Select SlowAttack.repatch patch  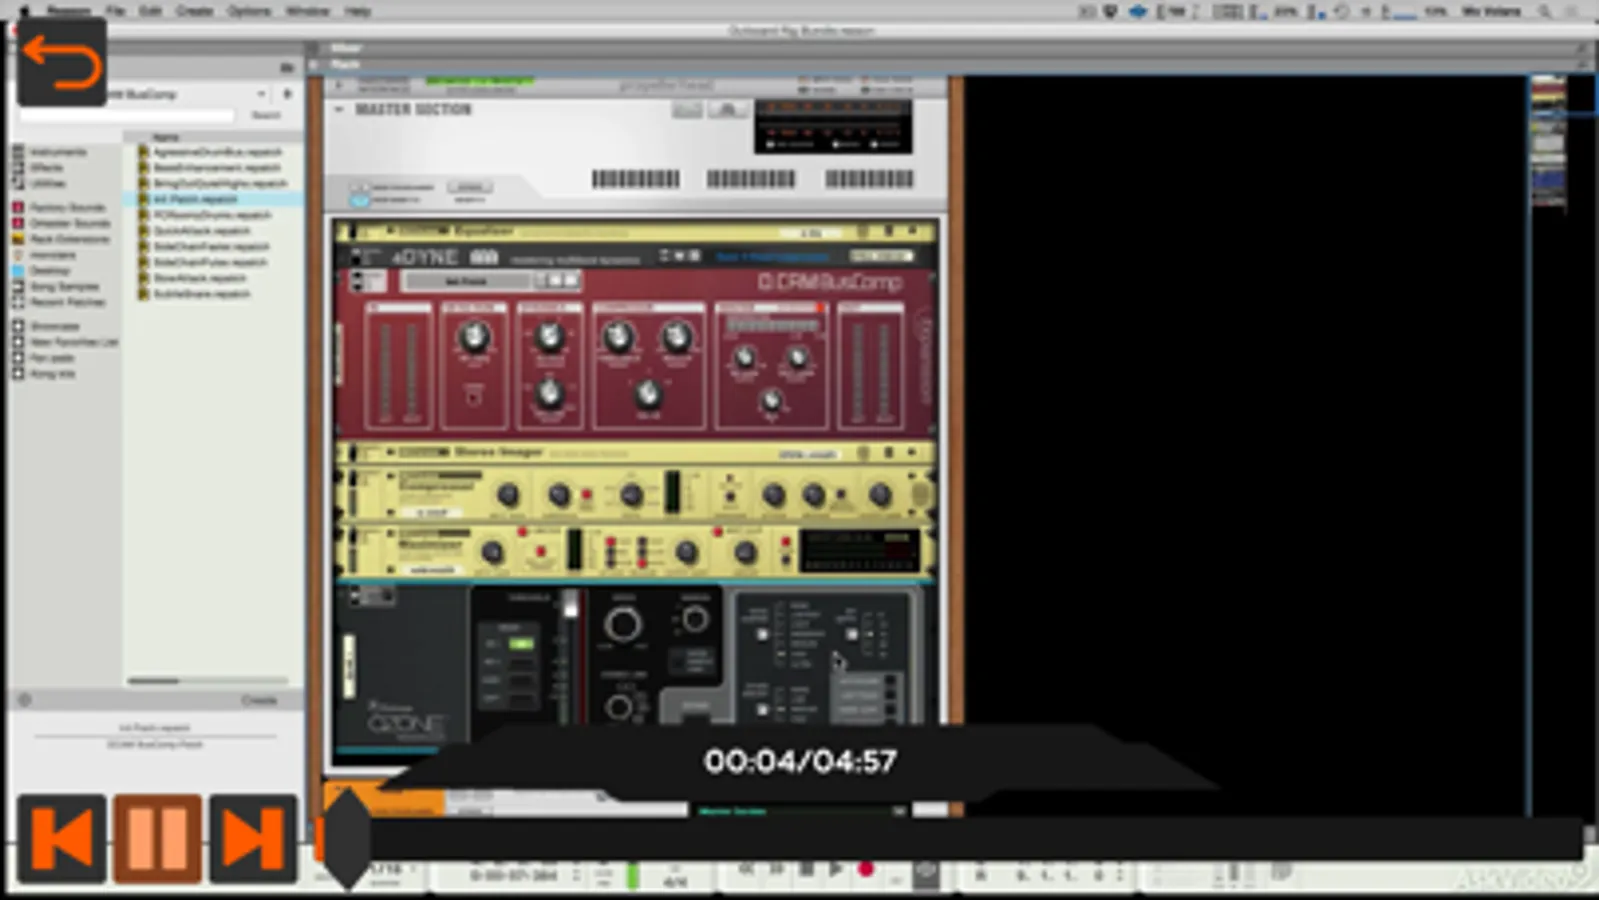pos(199,278)
